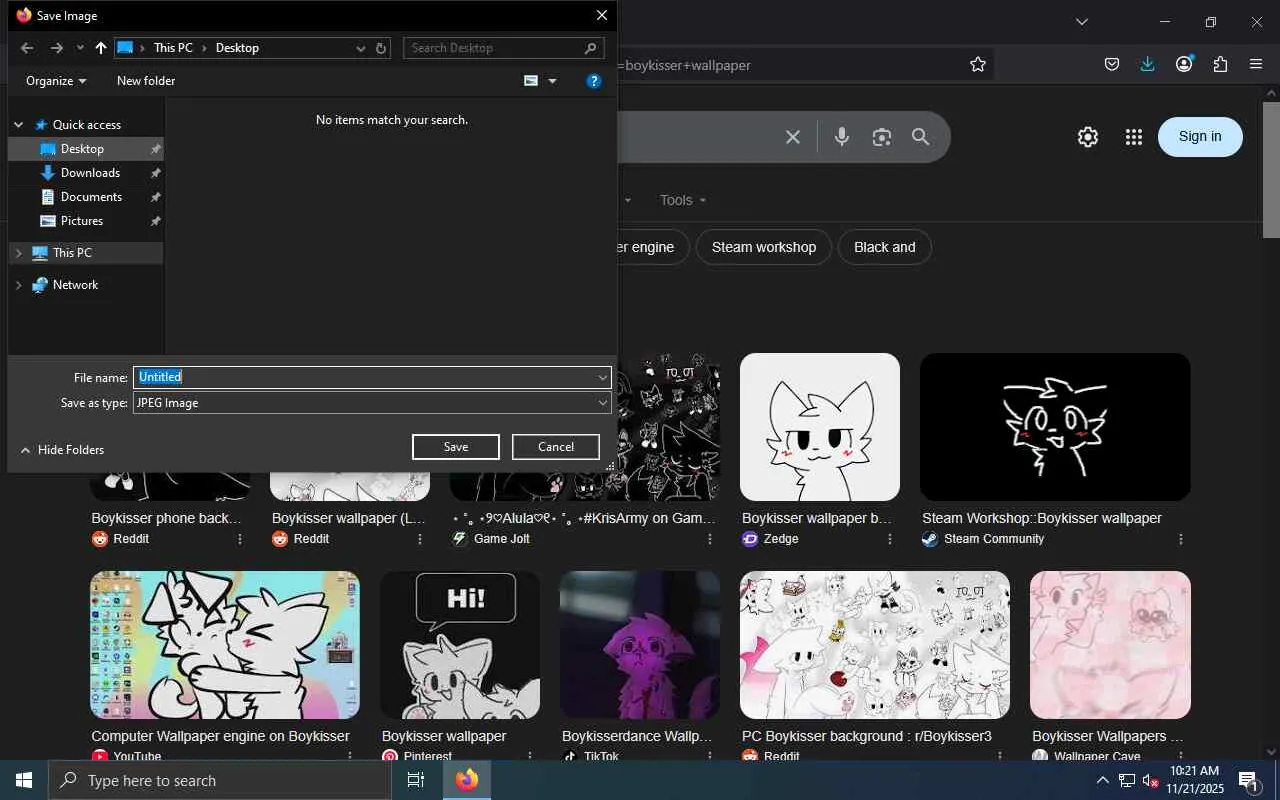Select Documents in Quick access
The image size is (1280, 800).
[x=85, y=197]
